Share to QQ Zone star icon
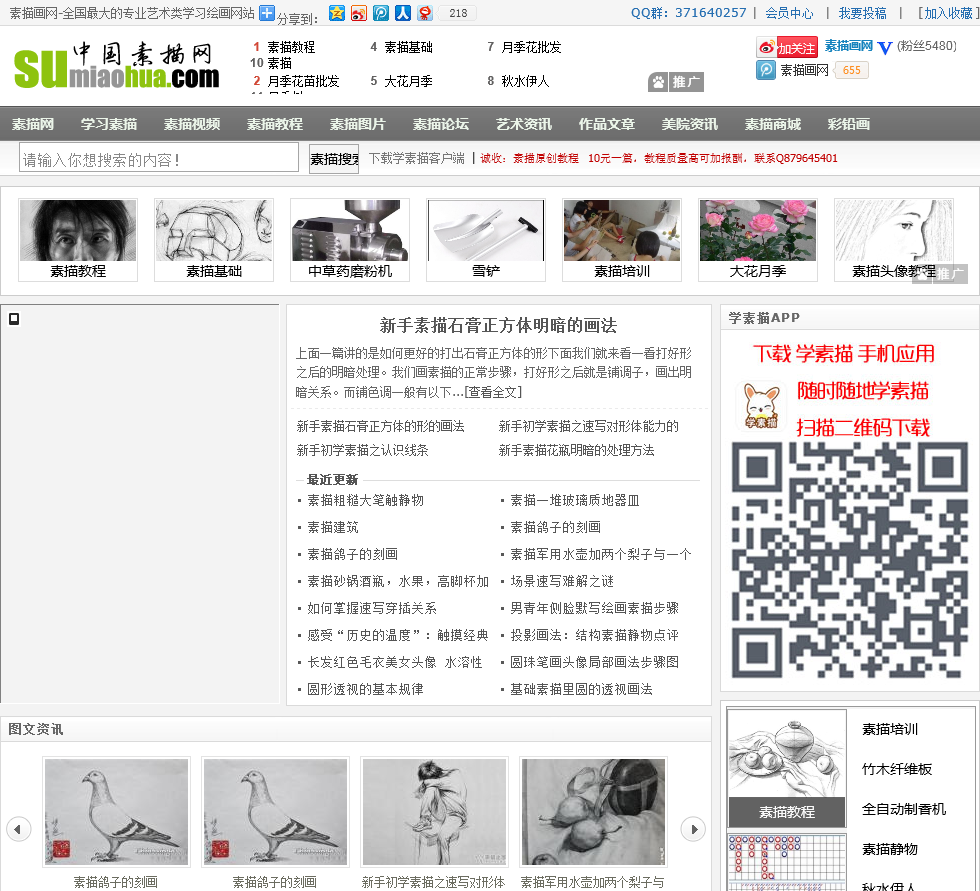This screenshot has height=891, width=980. 337,12
